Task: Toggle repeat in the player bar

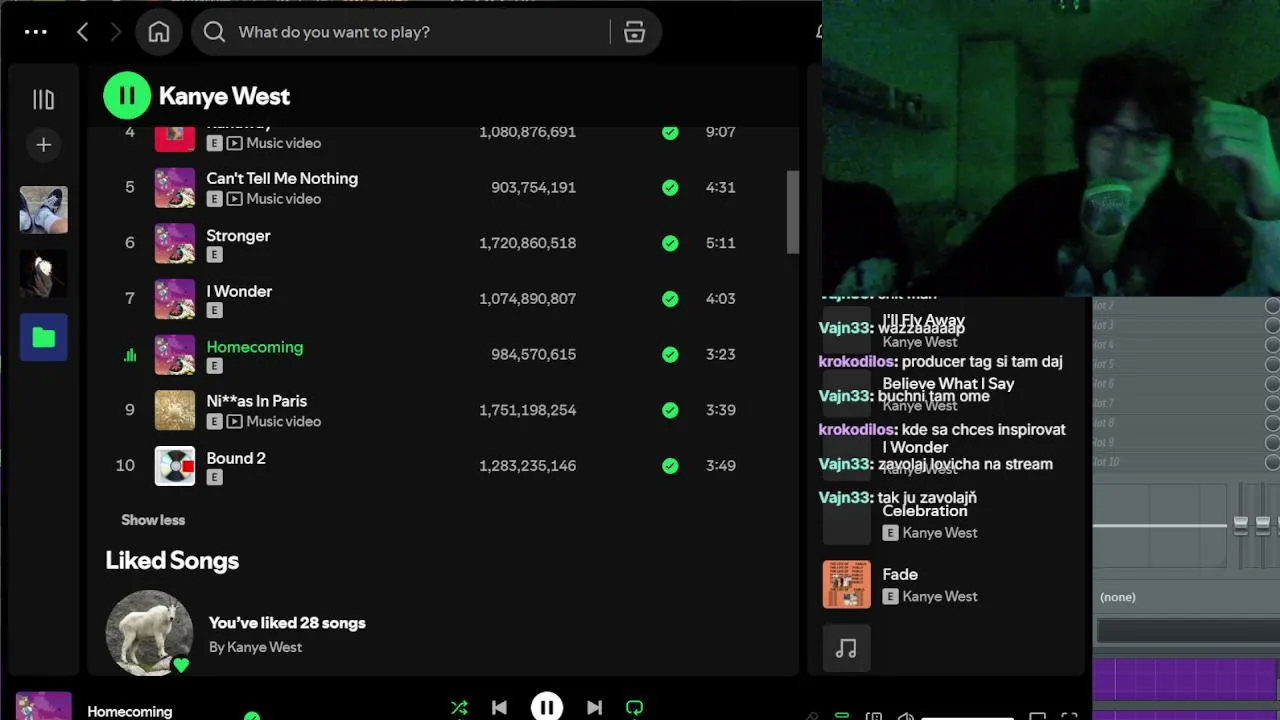Action: click(x=634, y=708)
